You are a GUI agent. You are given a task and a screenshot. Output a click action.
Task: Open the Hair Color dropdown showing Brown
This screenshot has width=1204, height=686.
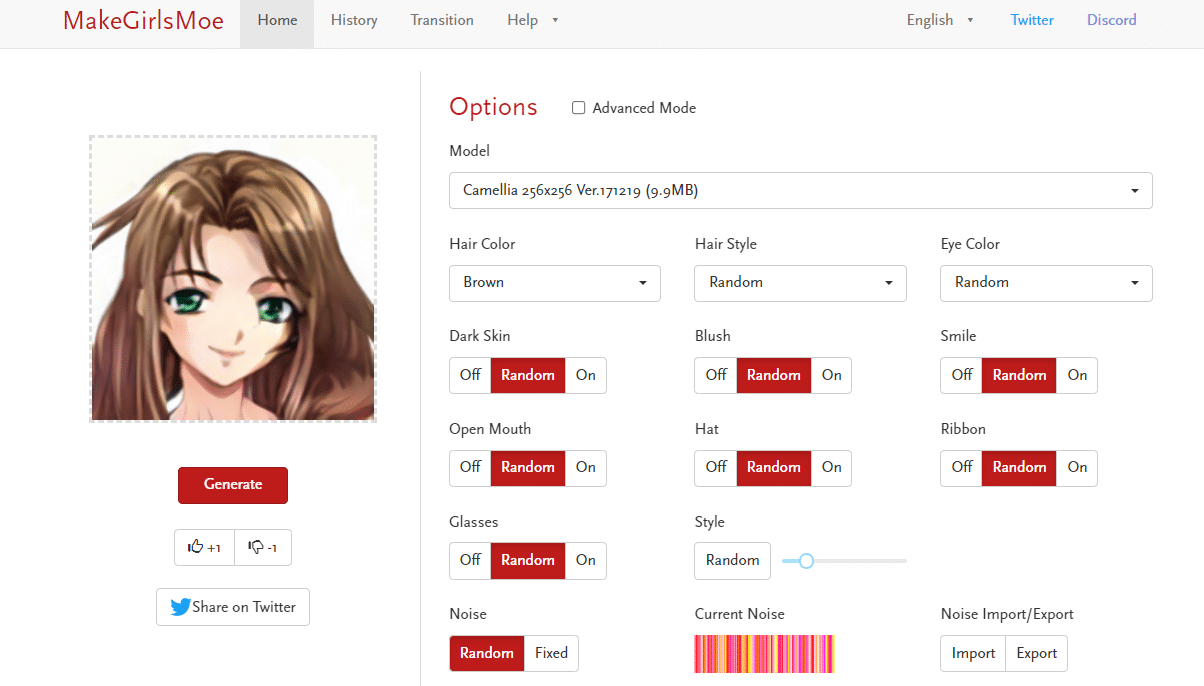[x=554, y=283]
